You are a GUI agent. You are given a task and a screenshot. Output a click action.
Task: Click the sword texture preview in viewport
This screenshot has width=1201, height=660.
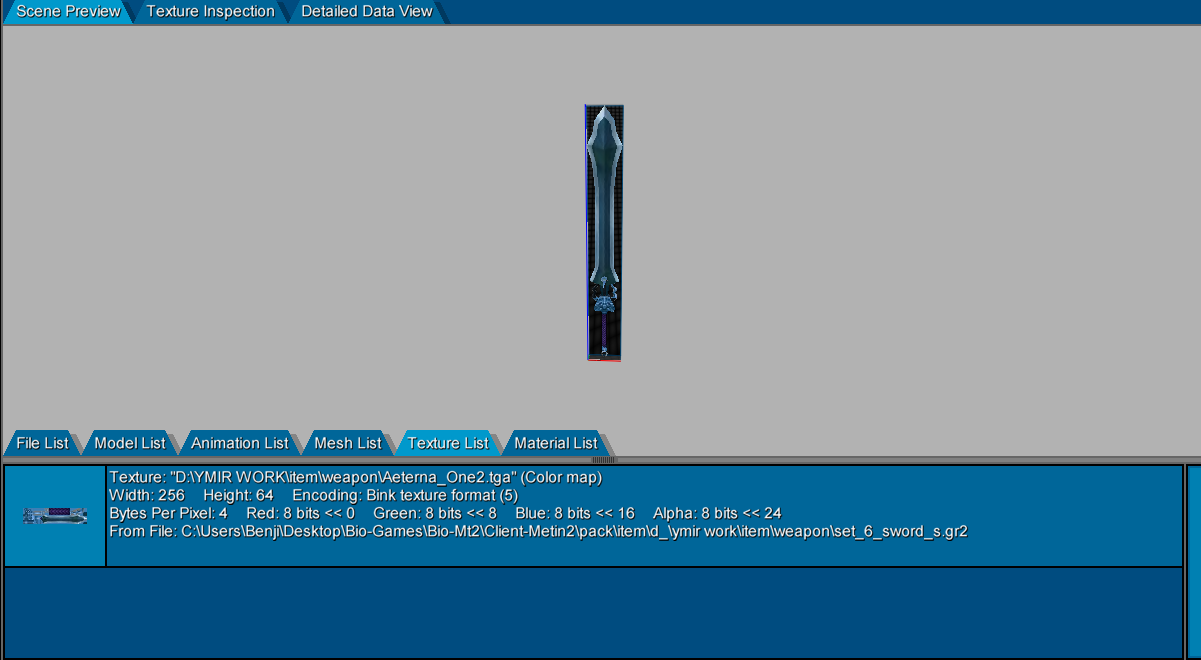click(604, 232)
